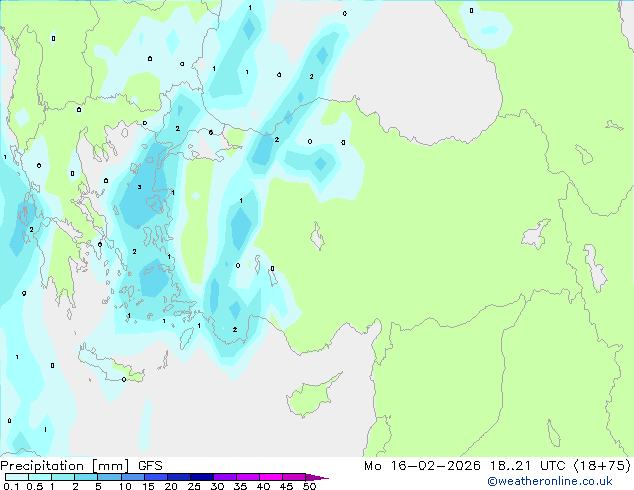Image resolution: width=634 pixels, height=490 pixels.
Task: Click the '50' legend scale label
Action: (x=309, y=486)
